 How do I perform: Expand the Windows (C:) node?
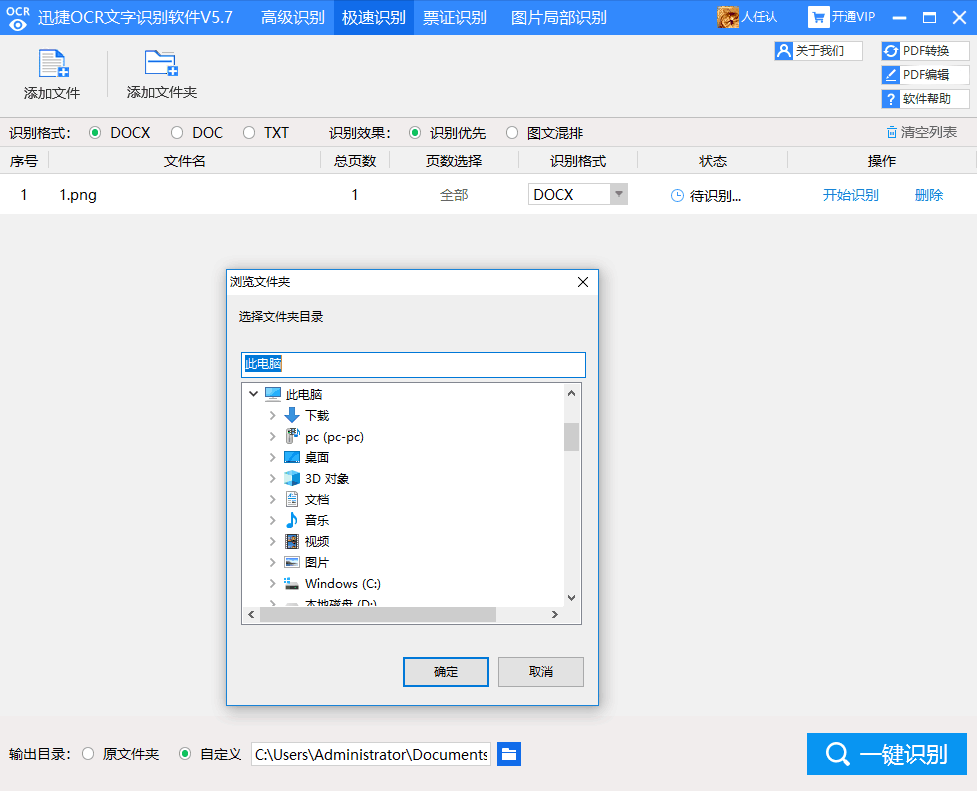[x=272, y=584]
